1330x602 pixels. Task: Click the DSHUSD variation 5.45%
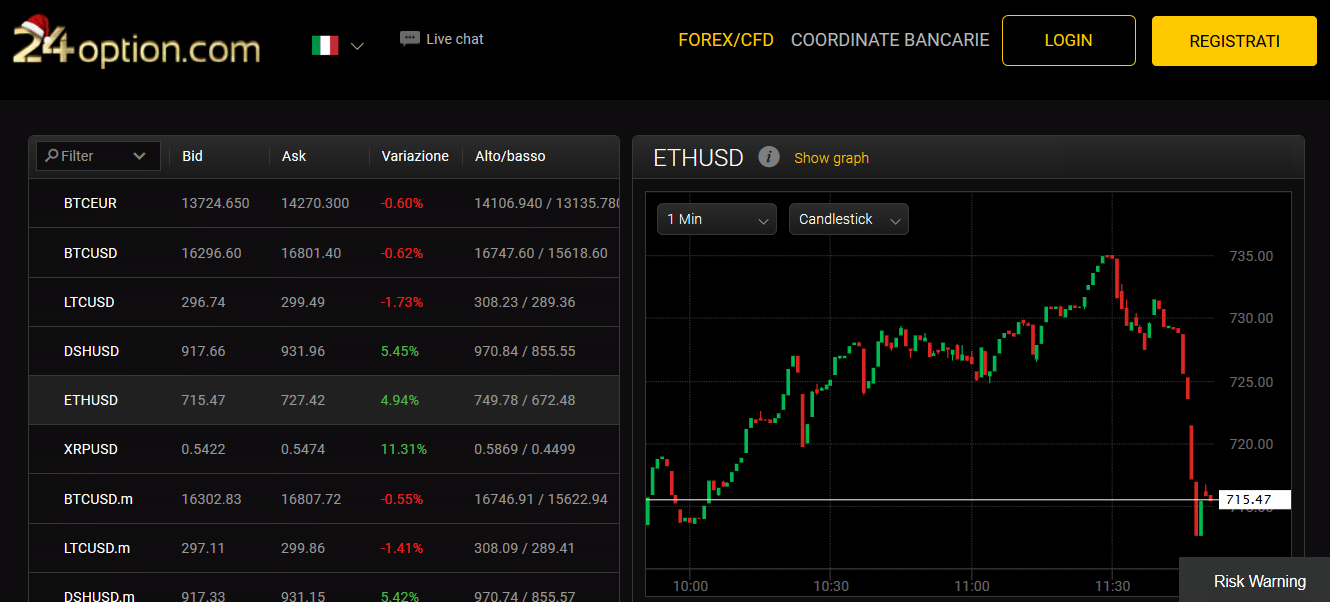coord(400,351)
